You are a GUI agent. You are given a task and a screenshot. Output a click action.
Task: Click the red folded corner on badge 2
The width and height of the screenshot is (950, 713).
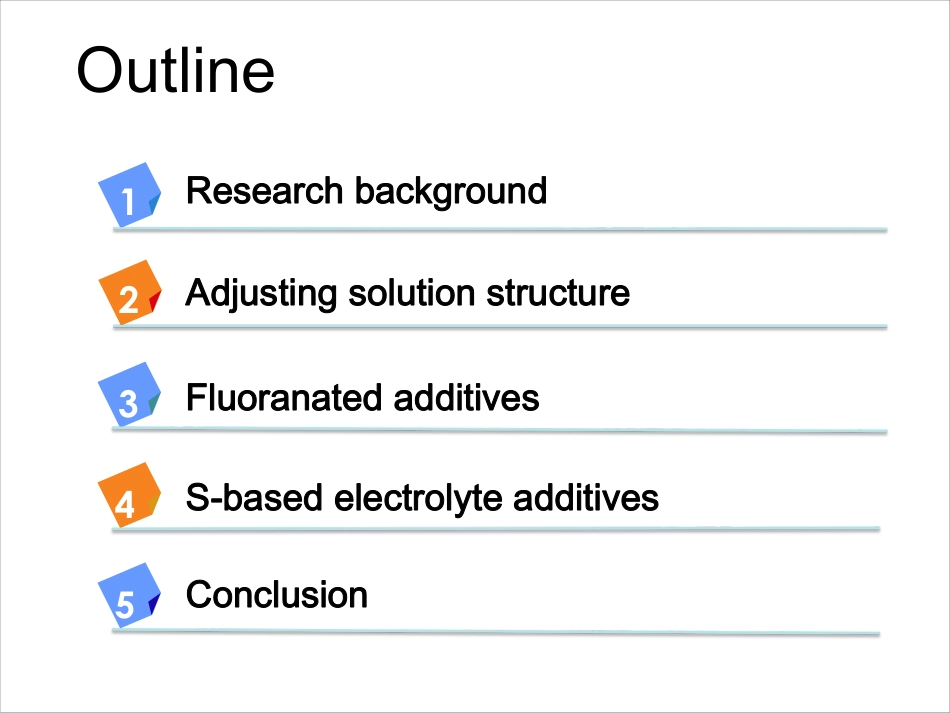pos(155,300)
